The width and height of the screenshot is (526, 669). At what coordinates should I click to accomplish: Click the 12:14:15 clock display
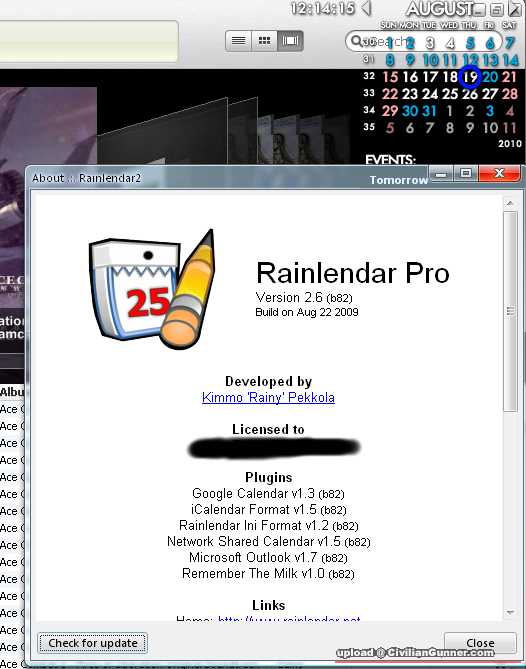323,8
